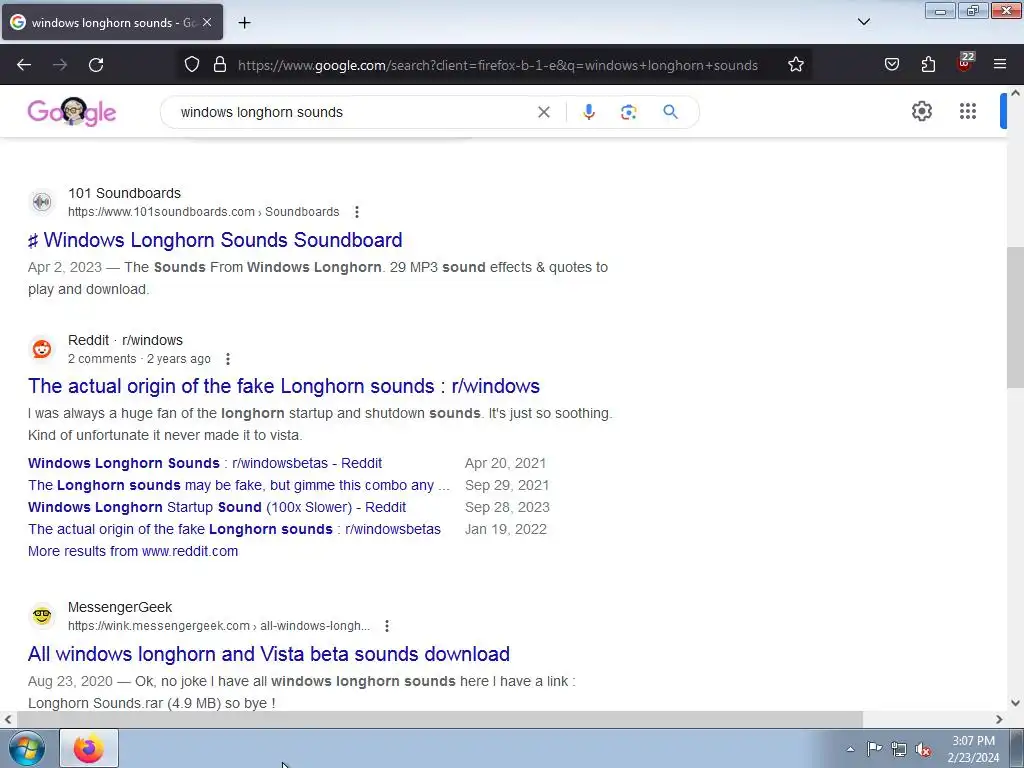
Task: Open a new browser tab
Action: (x=244, y=23)
